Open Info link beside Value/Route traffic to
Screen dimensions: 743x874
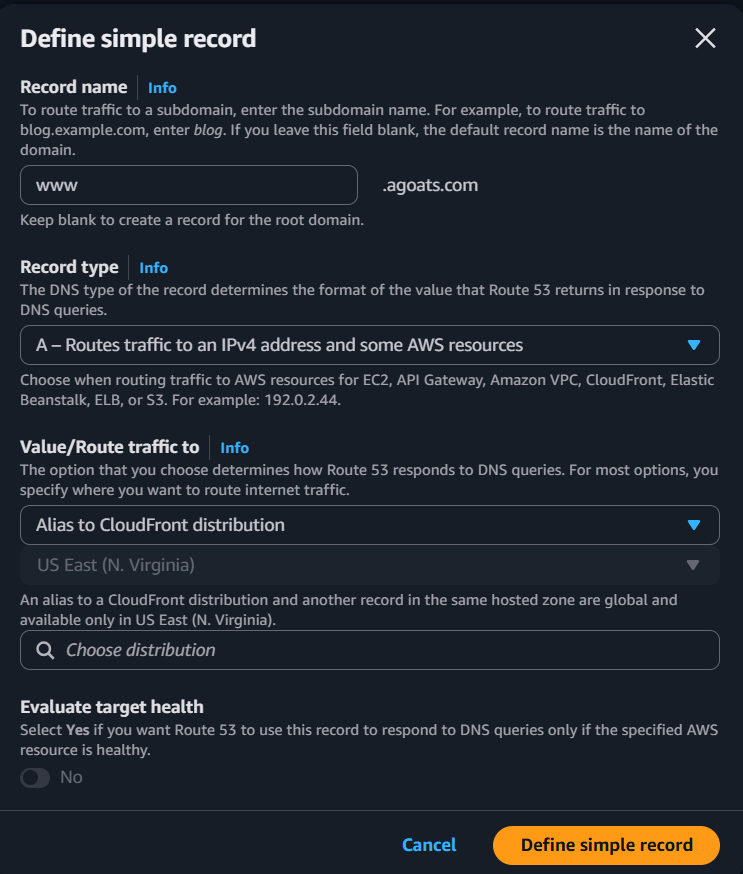[234, 448]
